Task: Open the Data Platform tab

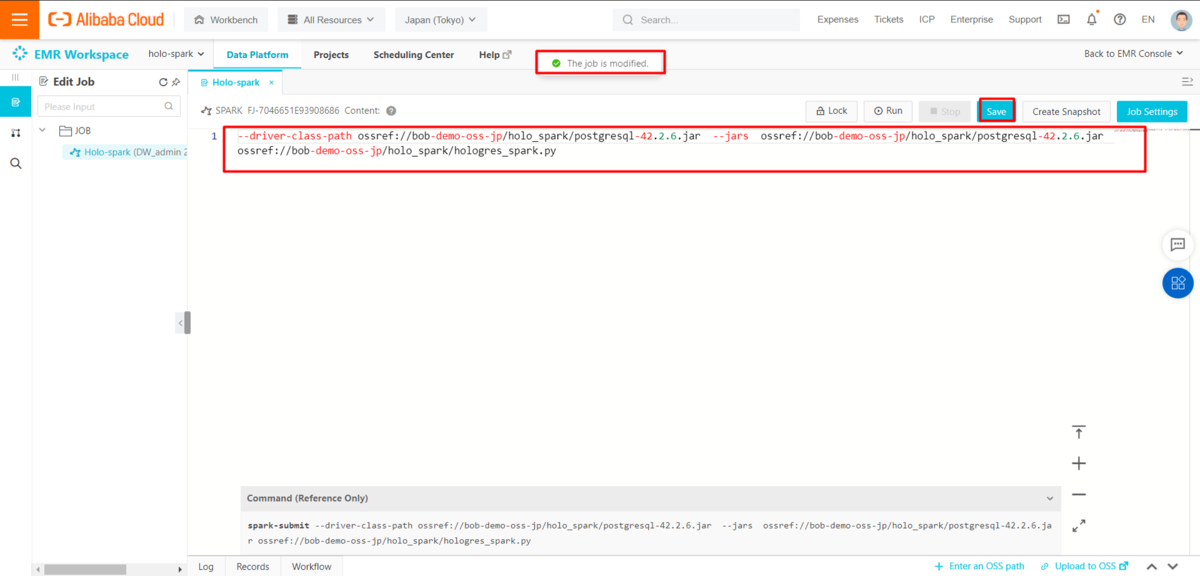Action: tap(257, 55)
